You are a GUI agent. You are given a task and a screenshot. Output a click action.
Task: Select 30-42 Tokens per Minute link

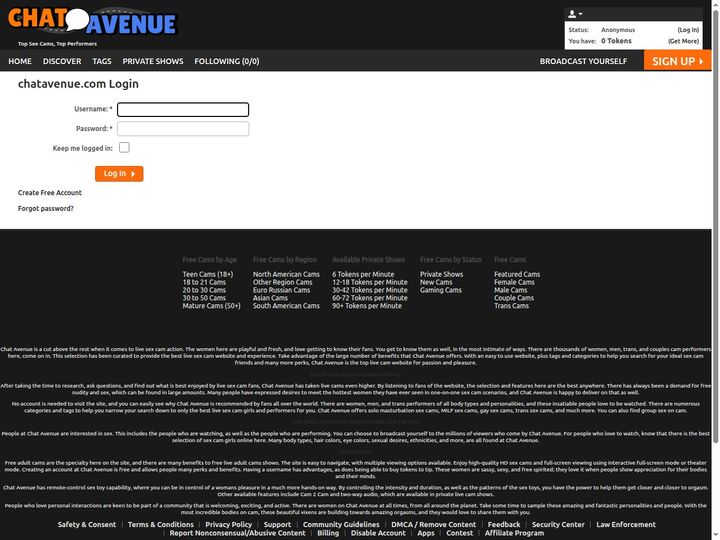[370, 290]
